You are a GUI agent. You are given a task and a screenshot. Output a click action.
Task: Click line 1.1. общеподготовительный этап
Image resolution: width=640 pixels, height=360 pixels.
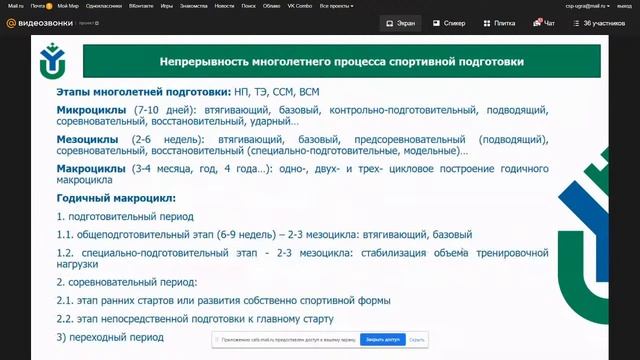pyautogui.click(x=264, y=235)
